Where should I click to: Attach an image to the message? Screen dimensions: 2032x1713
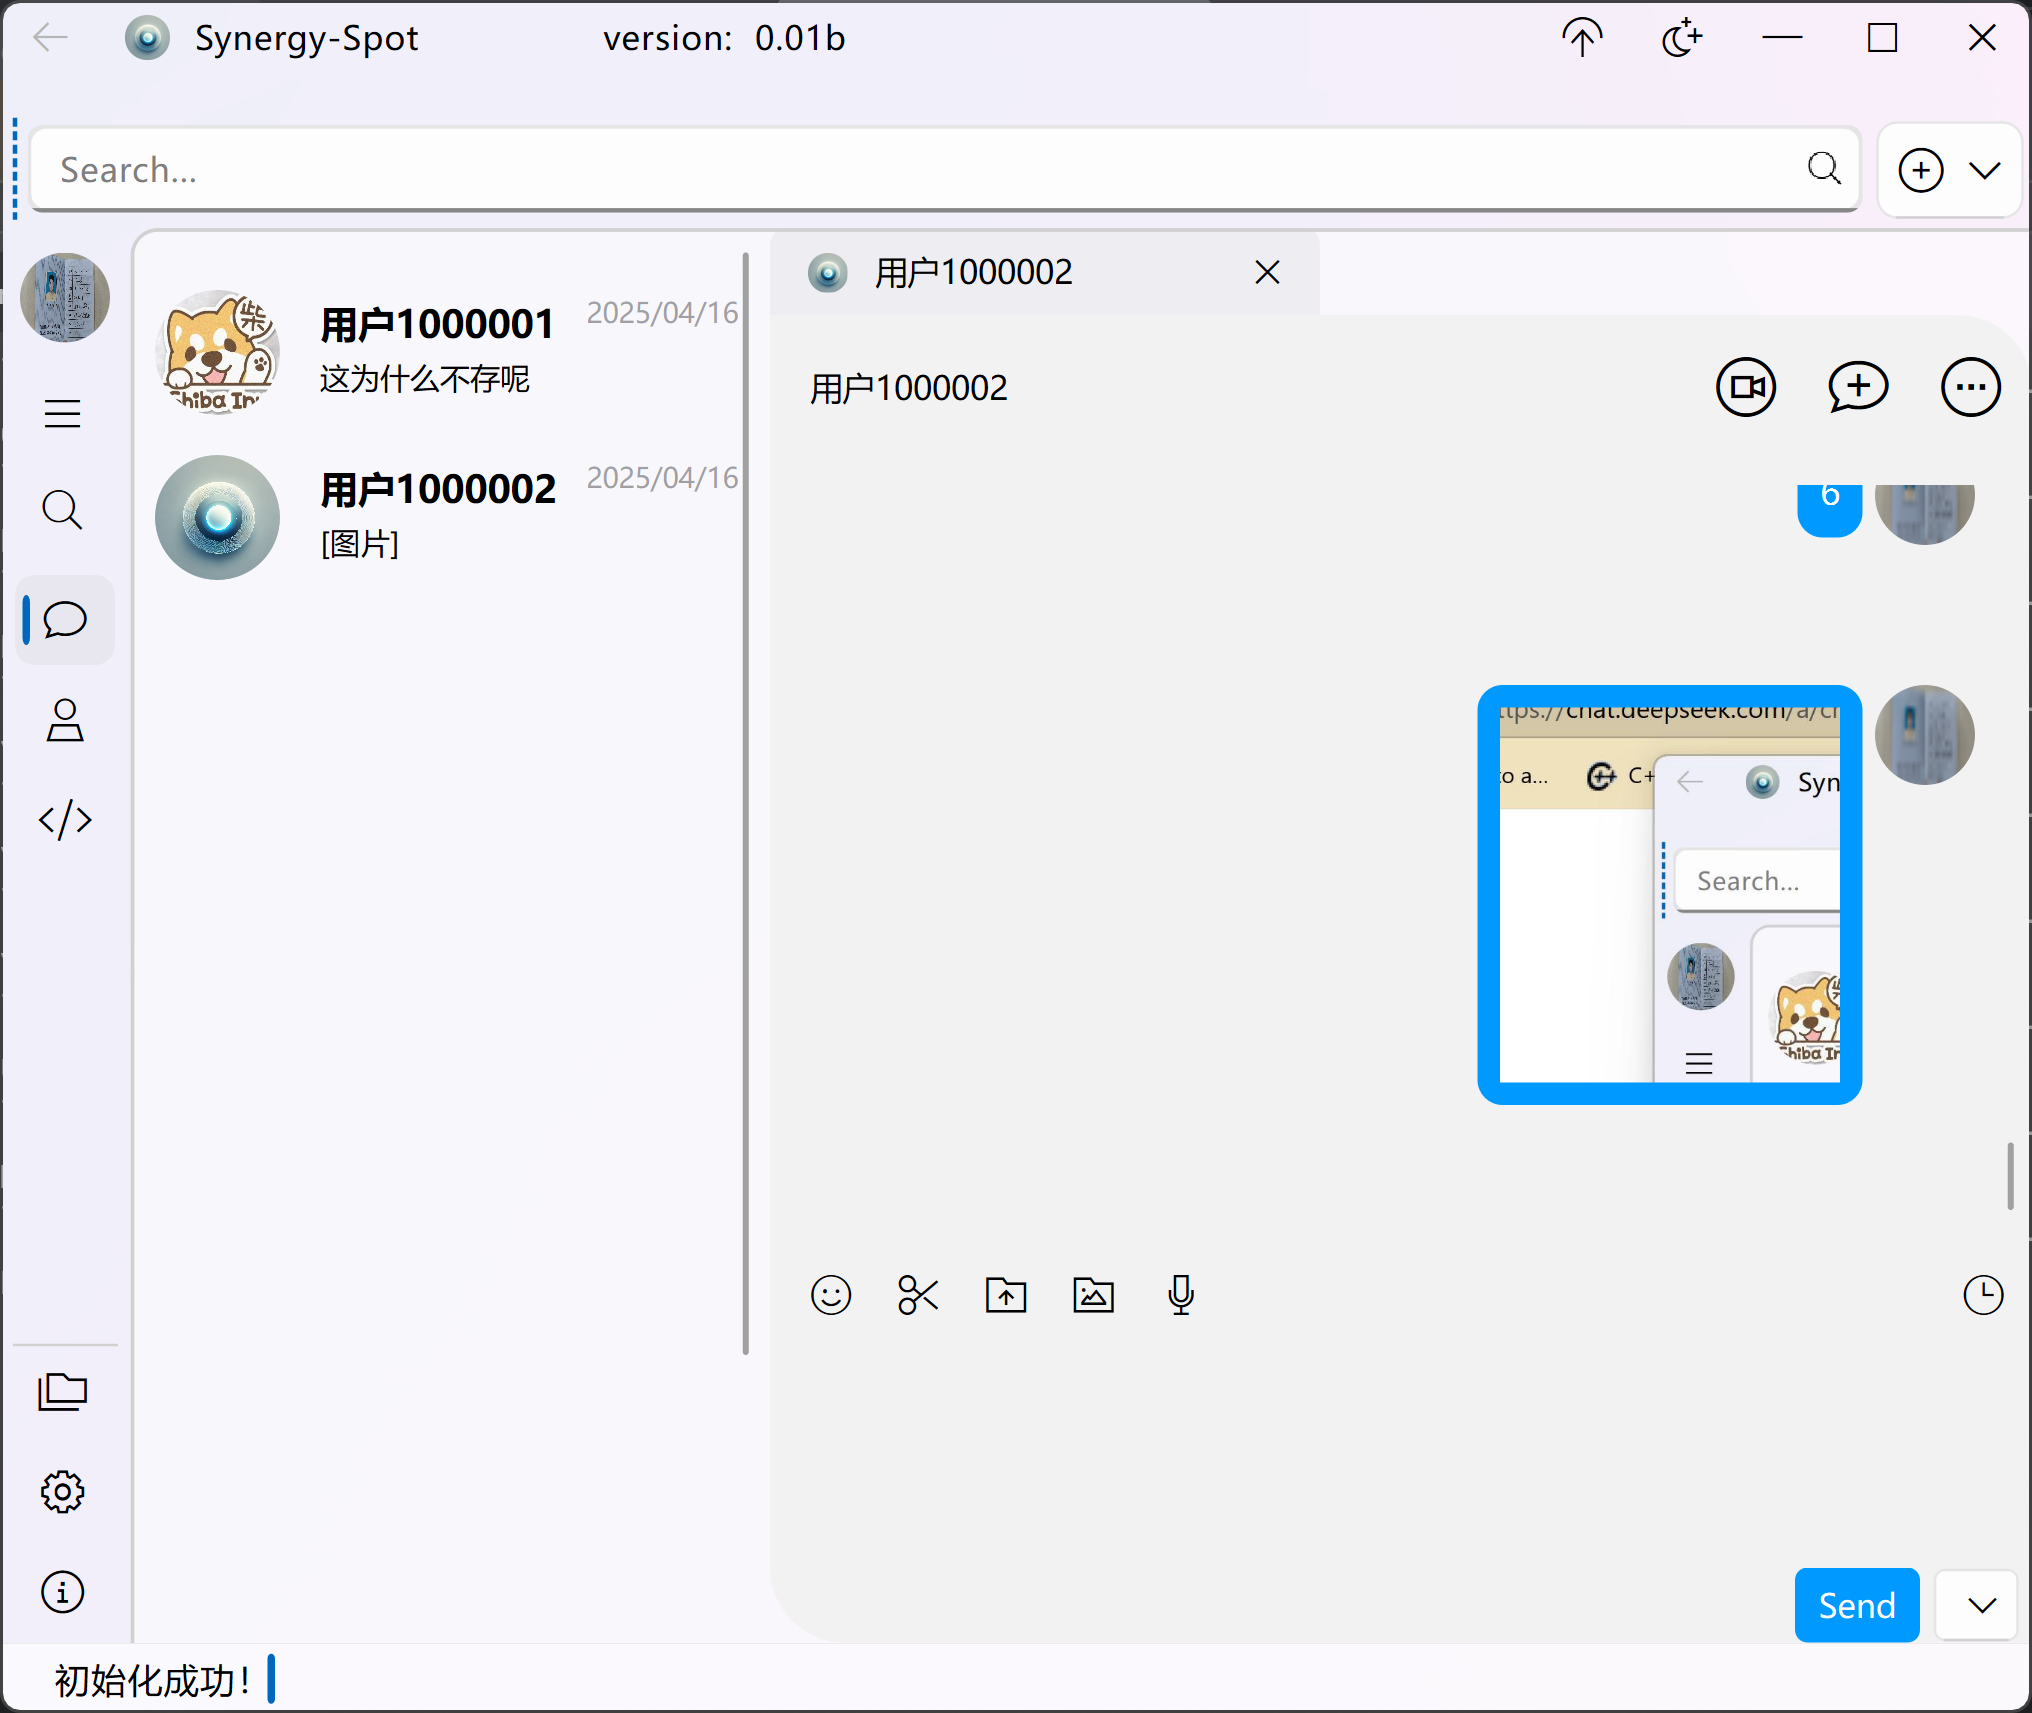point(1093,1295)
